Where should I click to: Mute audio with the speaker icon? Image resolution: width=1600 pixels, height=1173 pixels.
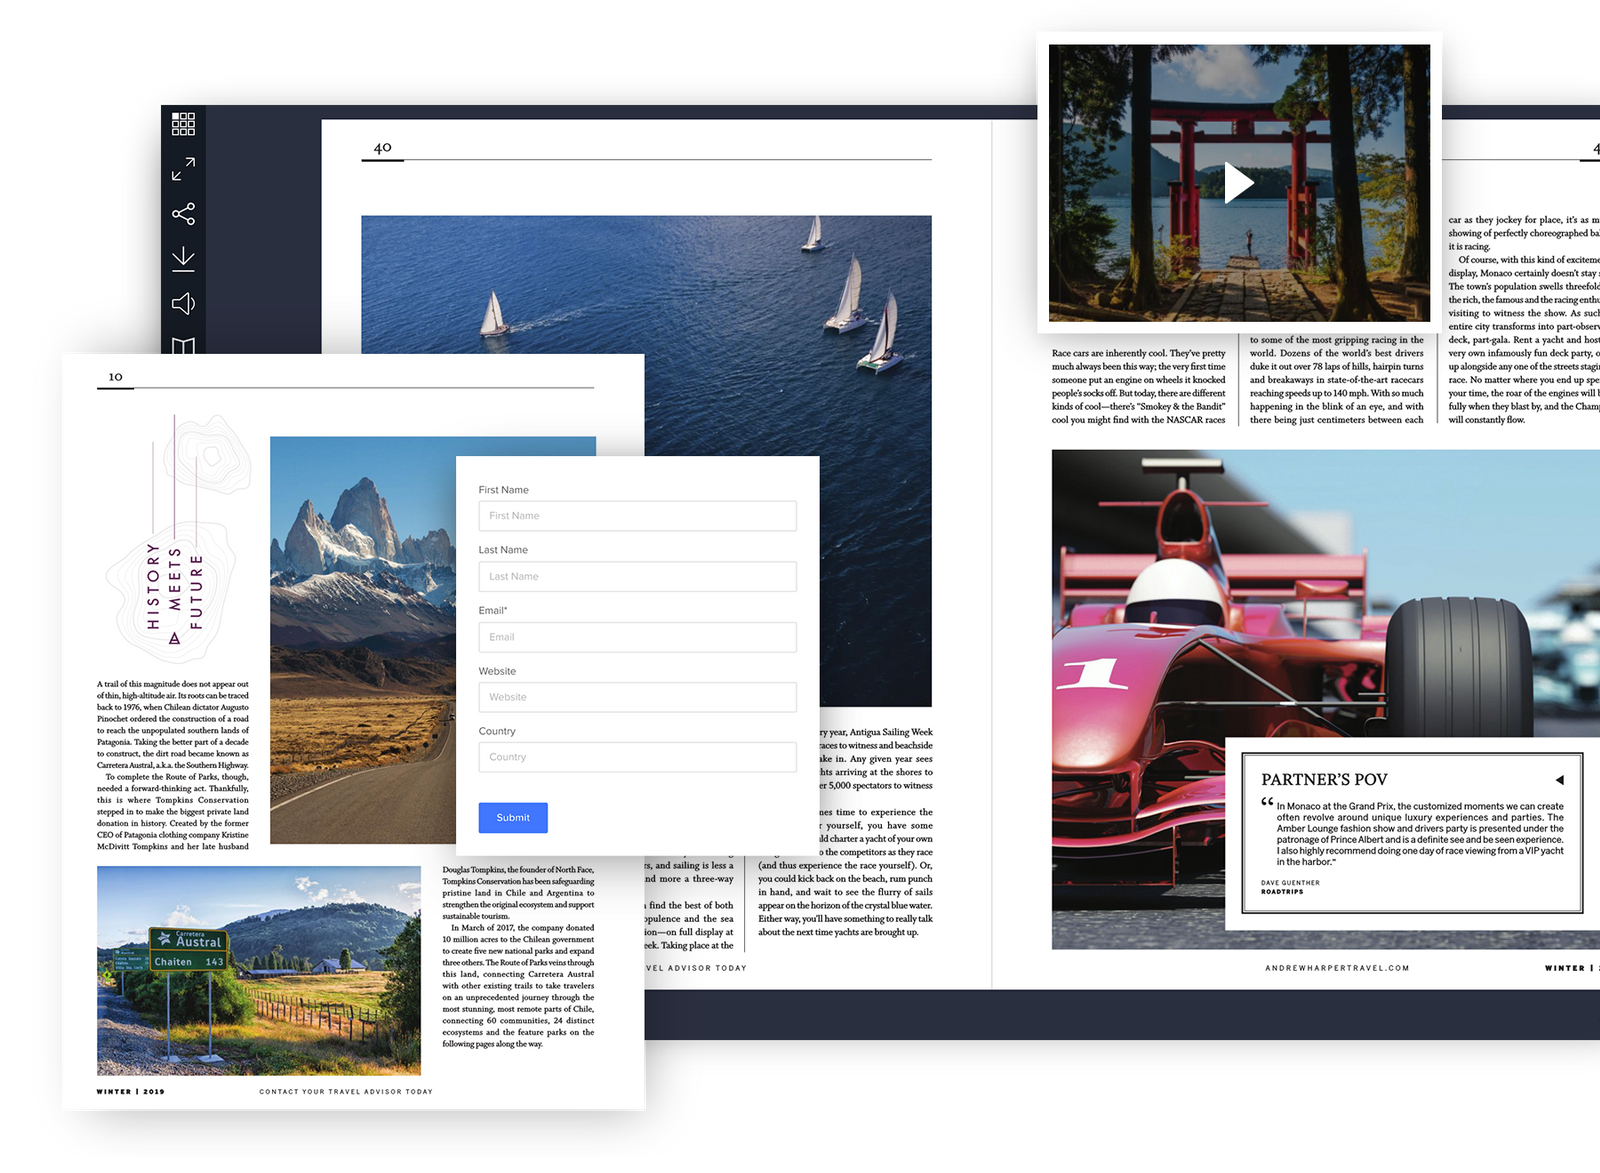[x=183, y=303]
